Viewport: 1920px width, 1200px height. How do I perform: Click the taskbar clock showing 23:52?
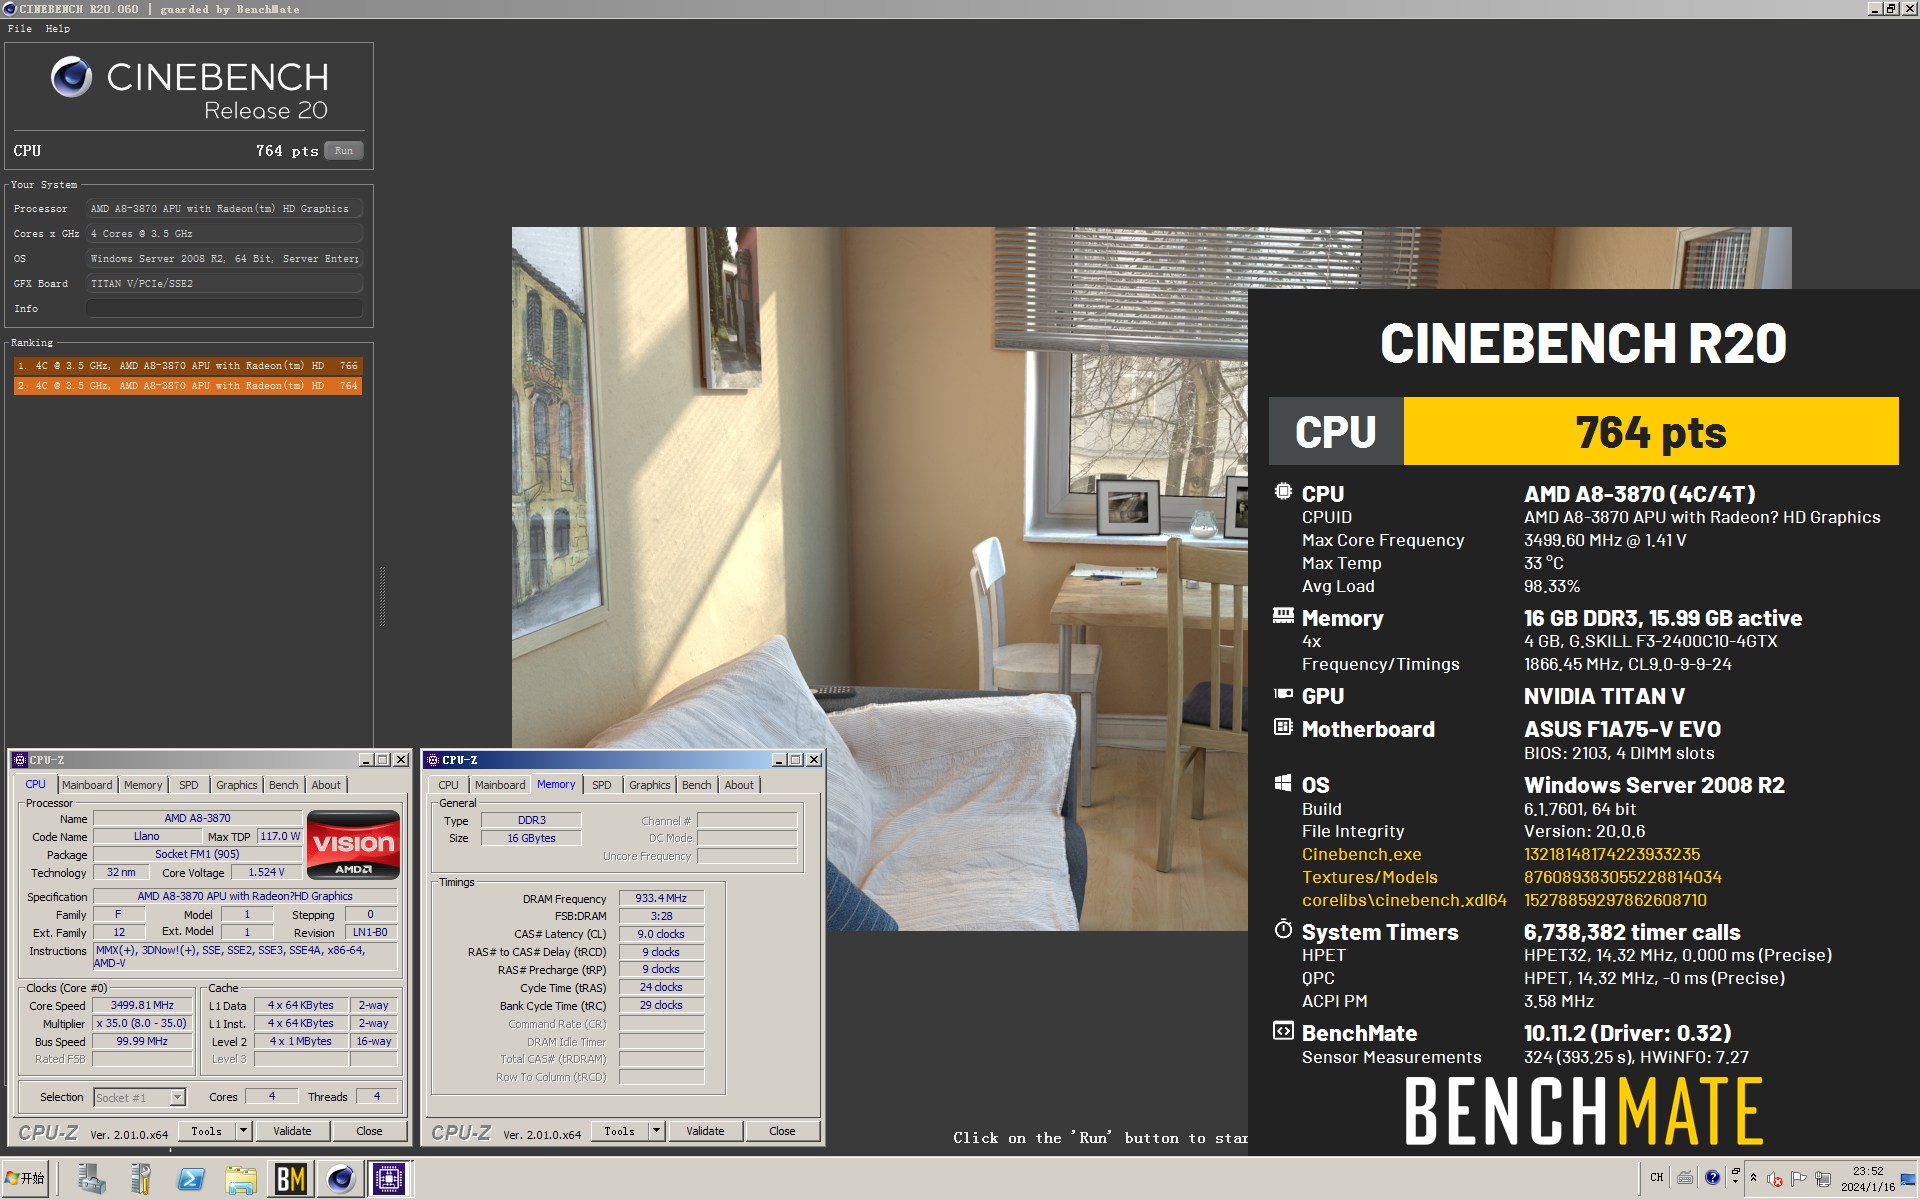[1867, 1179]
